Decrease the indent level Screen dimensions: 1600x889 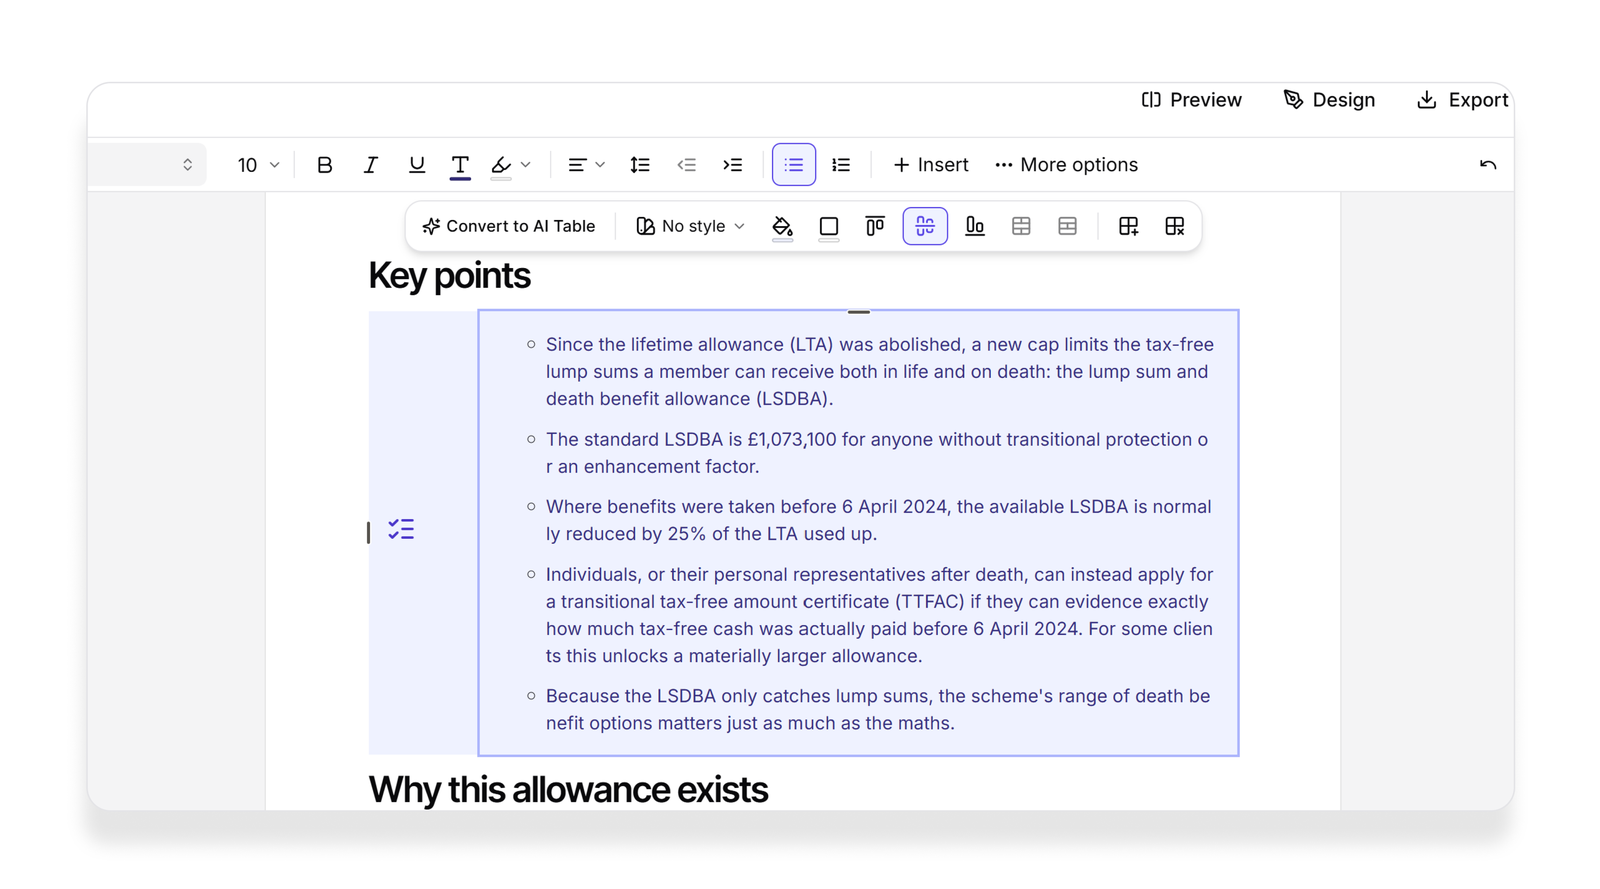pyautogui.click(x=686, y=165)
